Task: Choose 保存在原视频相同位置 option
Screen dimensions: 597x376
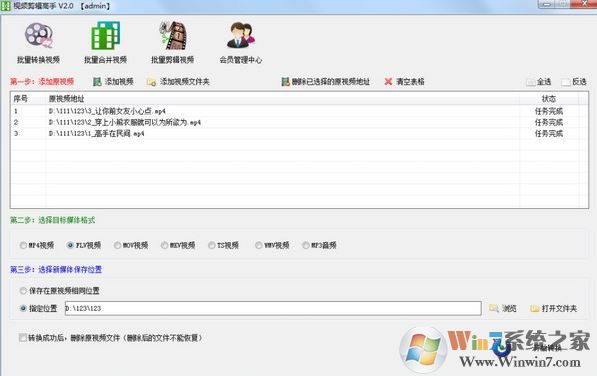Action: pyautogui.click(x=23, y=291)
